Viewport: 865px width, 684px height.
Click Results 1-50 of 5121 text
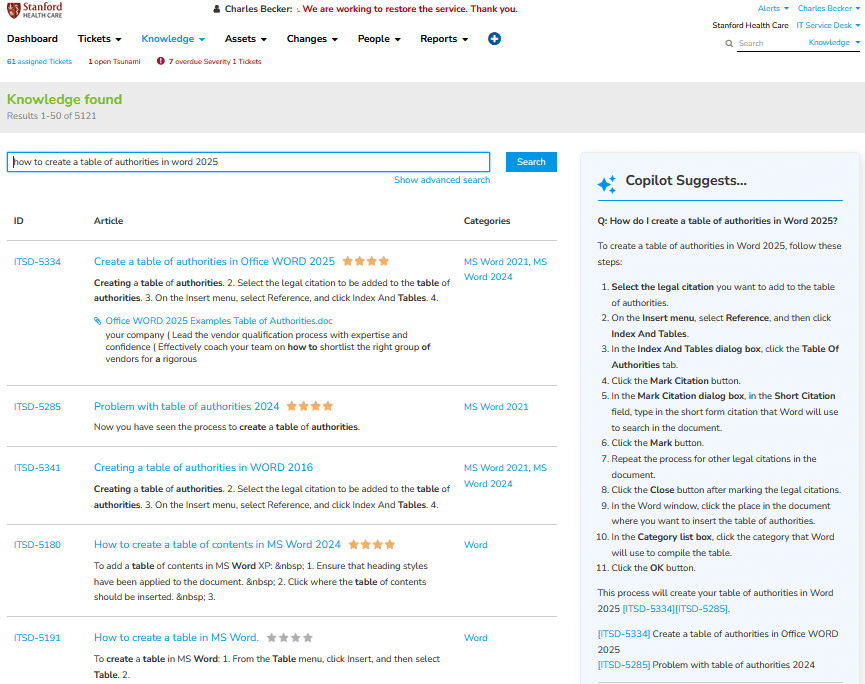click(x=51, y=116)
